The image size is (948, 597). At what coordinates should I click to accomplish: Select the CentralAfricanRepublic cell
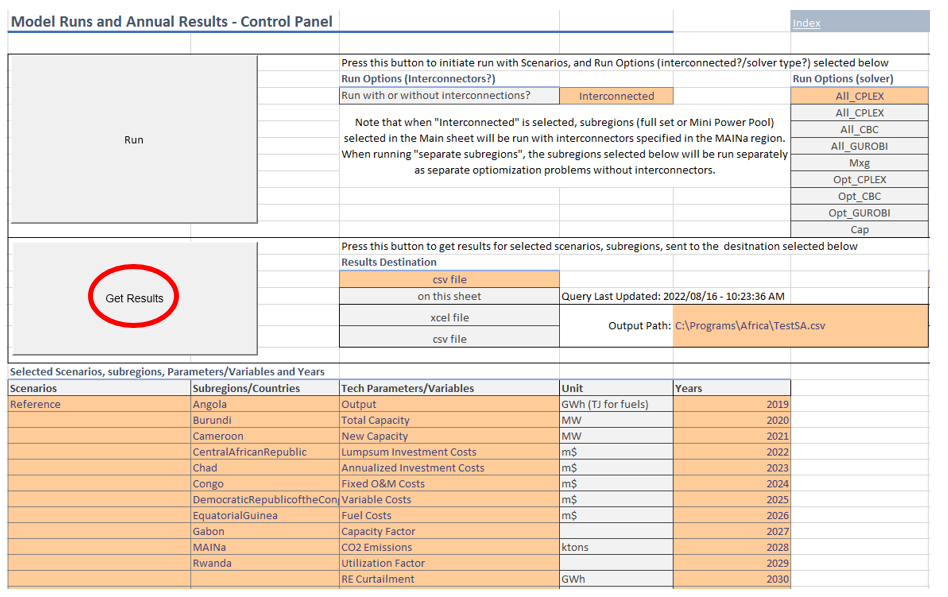(265, 452)
